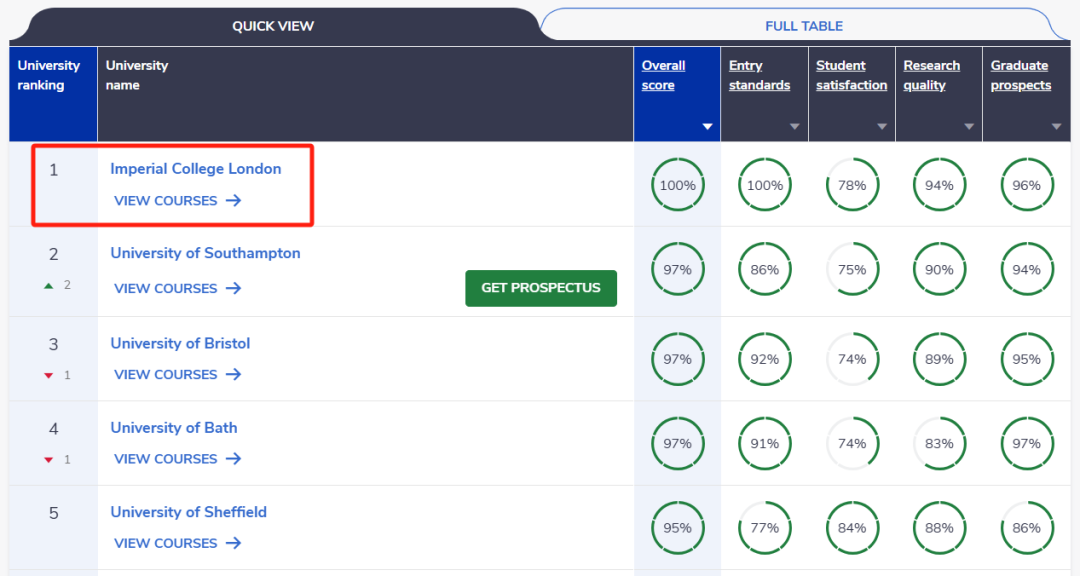Open the University of Bristol link
The image size is (1080, 576).
180,343
